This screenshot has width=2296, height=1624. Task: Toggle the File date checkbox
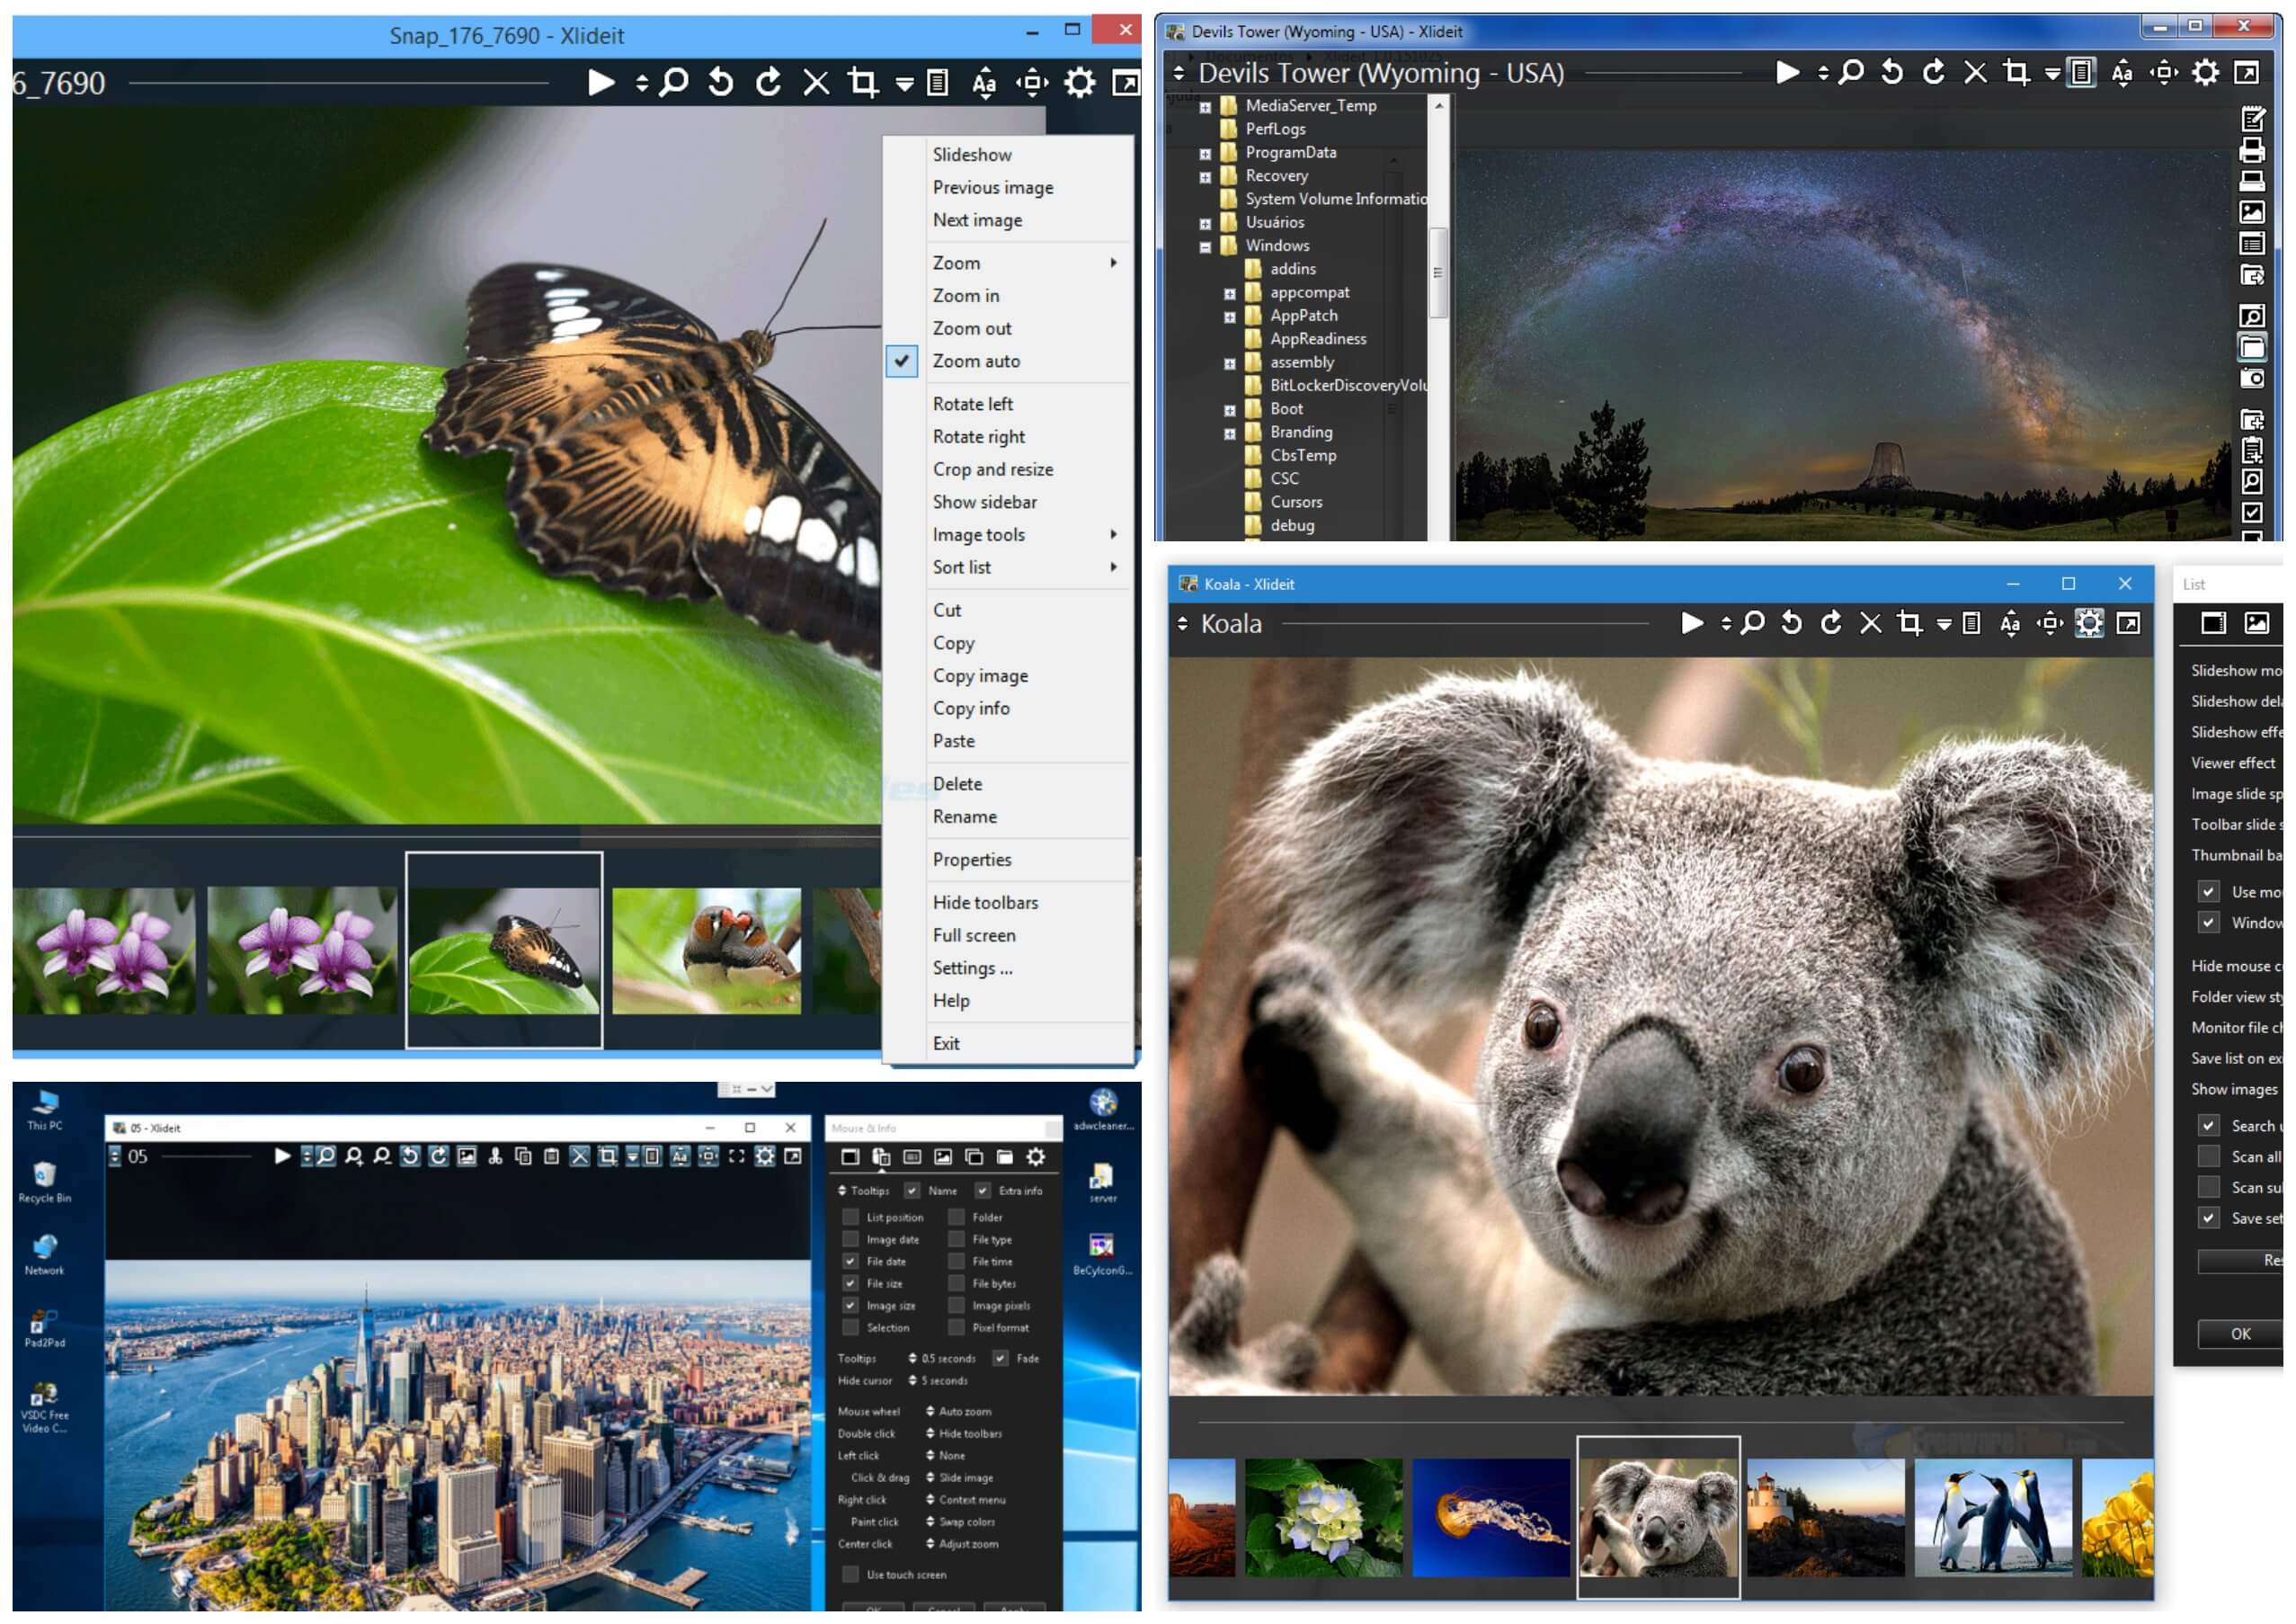point(850,1262)
